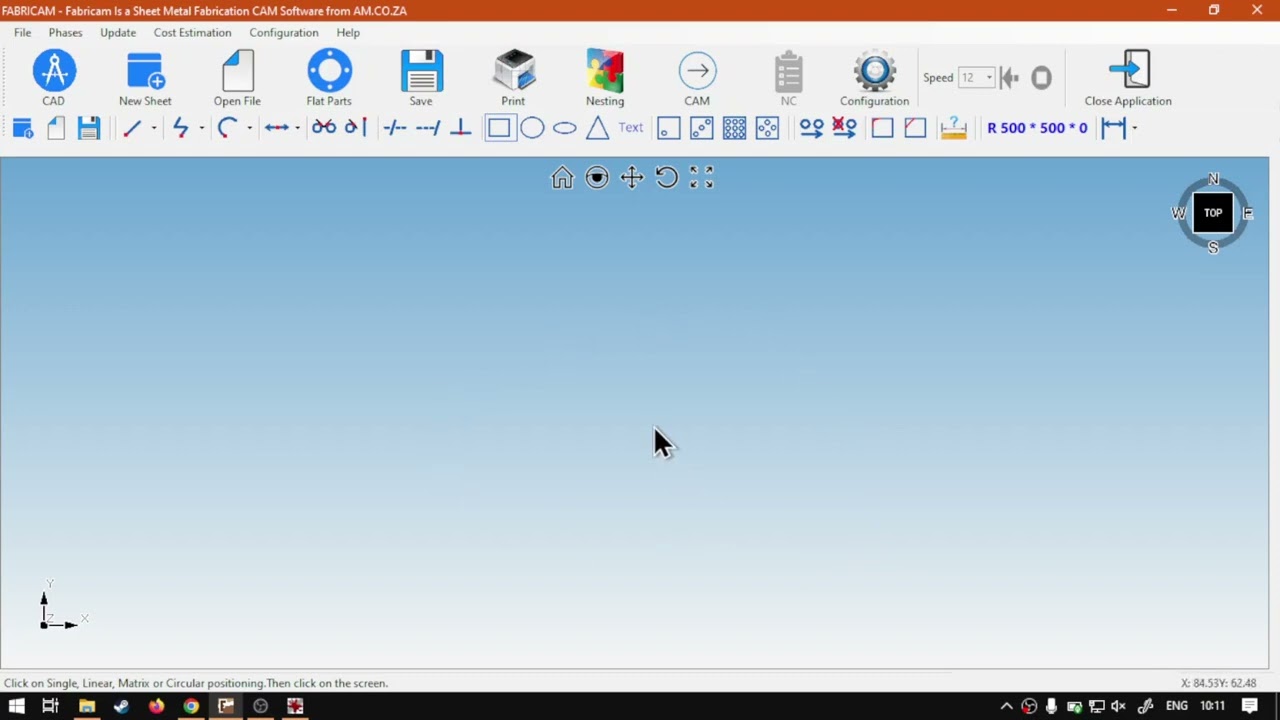The image size is (1280, 720).
Task: Select the Circle shape tool
Action: coord(532,128)
